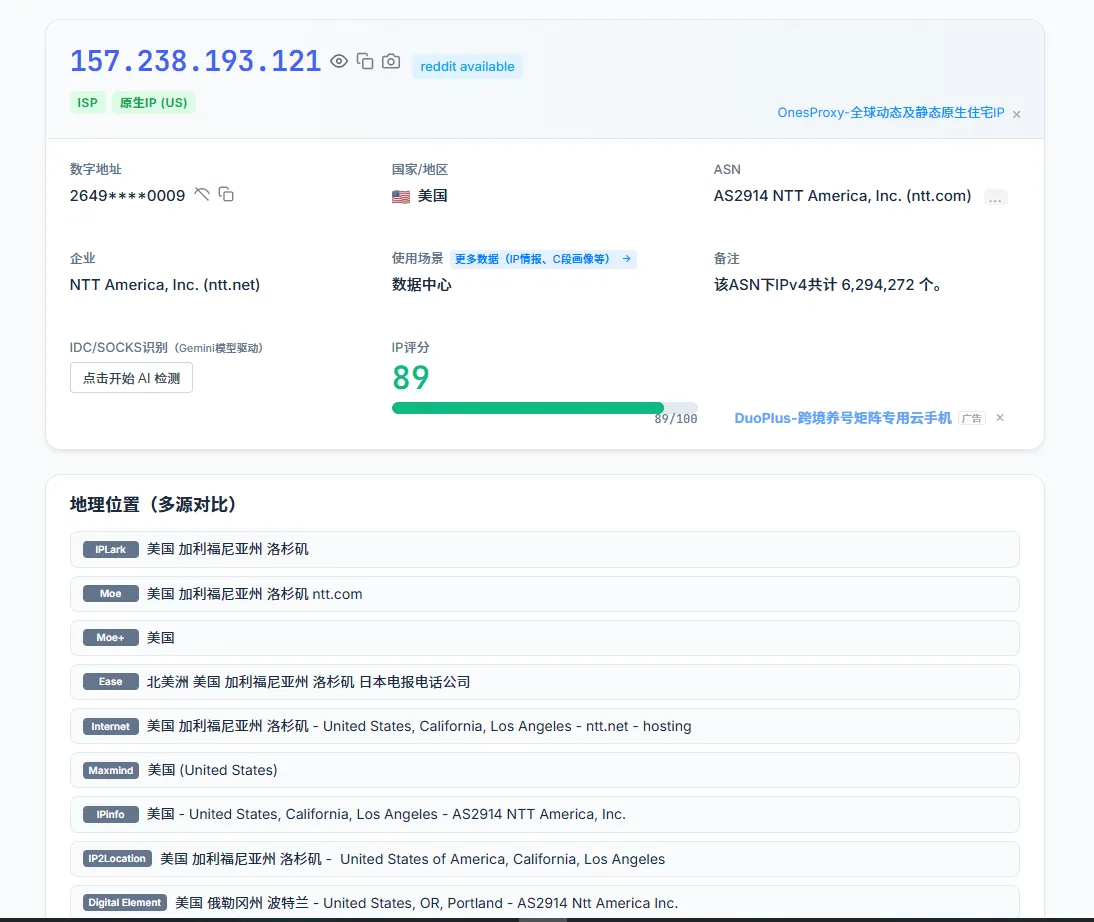Click remark 该ASN下IPv4共计 6,294,272 个

click(x=827, y=285)
